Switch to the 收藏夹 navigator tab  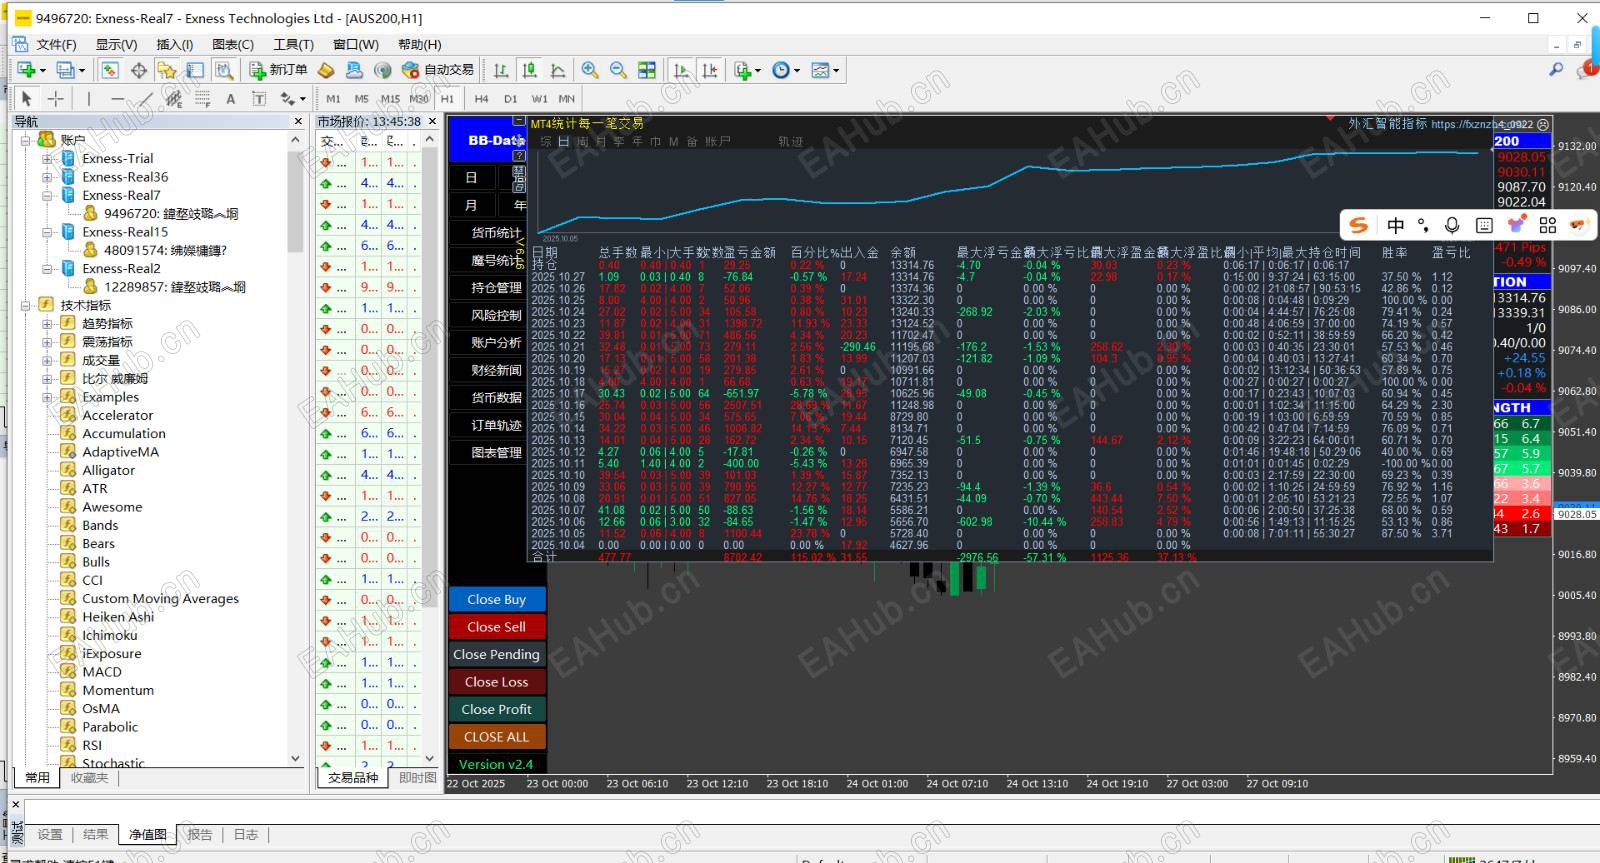pos(90,778)
